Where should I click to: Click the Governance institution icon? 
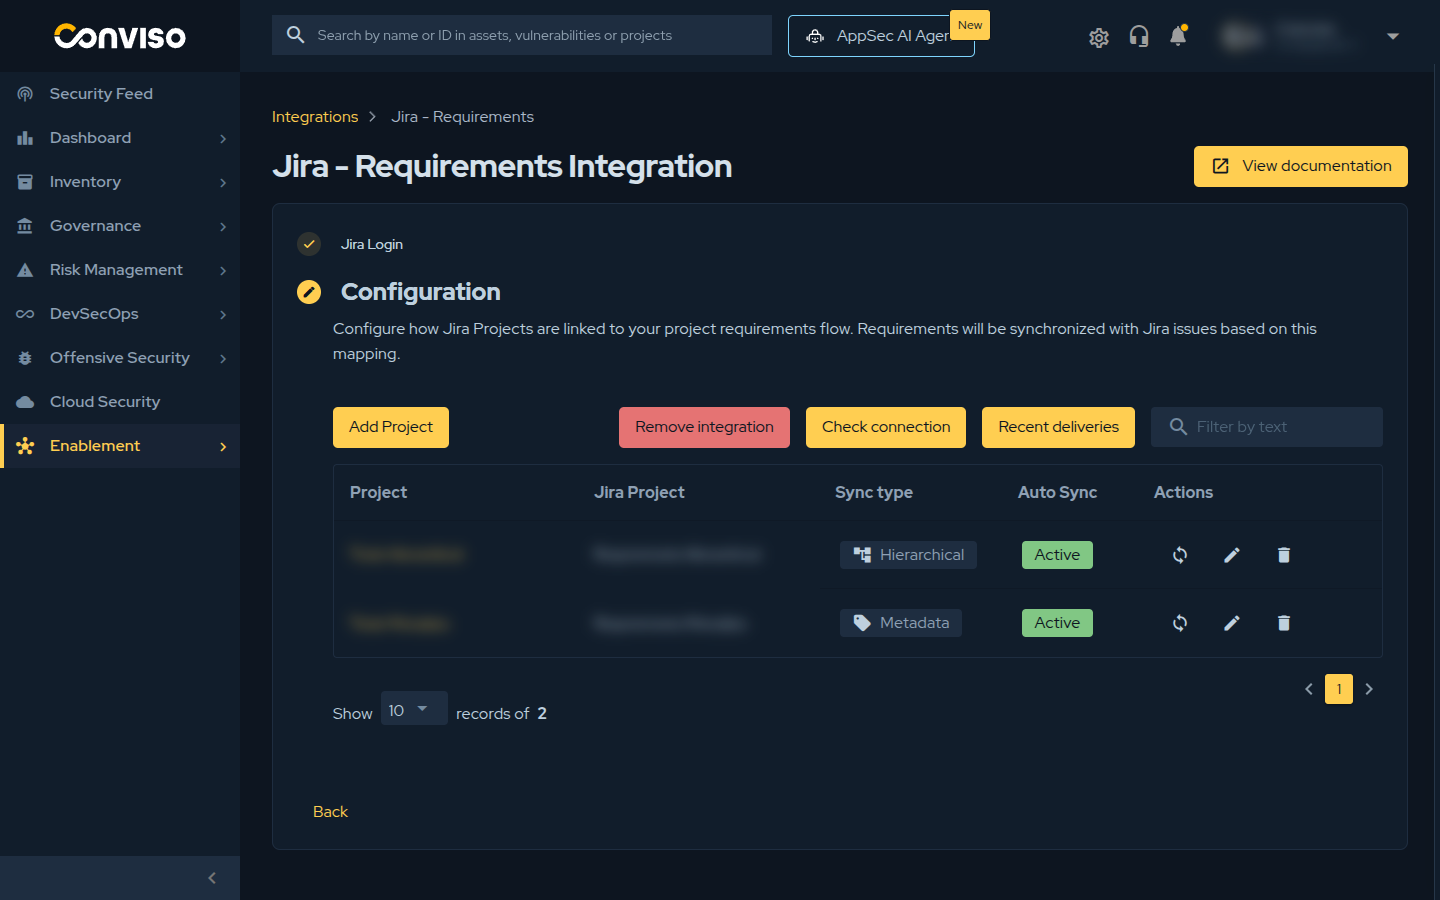click(x=25, y=226)
